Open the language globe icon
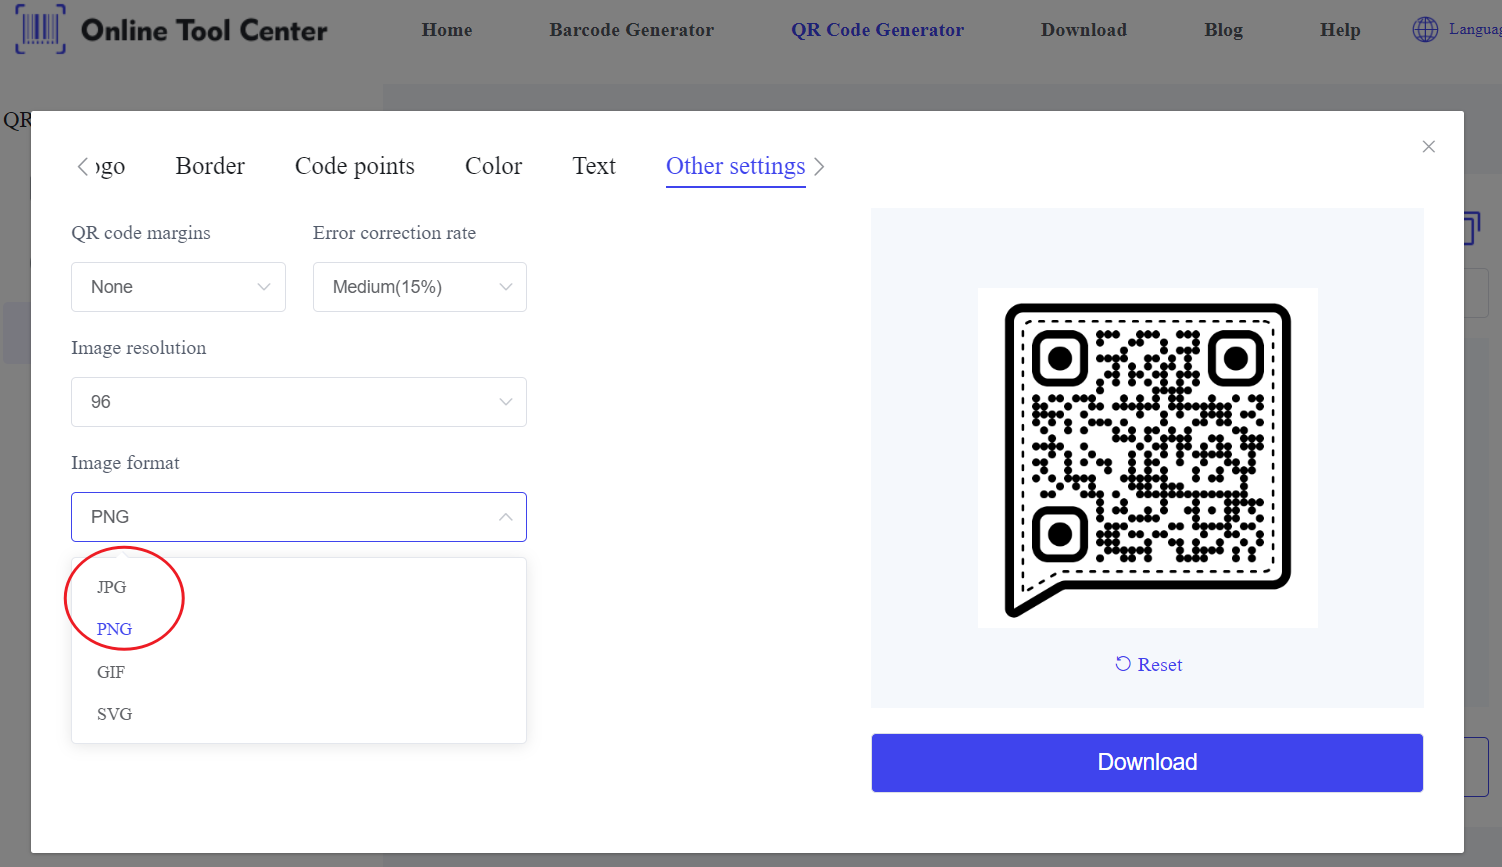 tap(1425, 30)
